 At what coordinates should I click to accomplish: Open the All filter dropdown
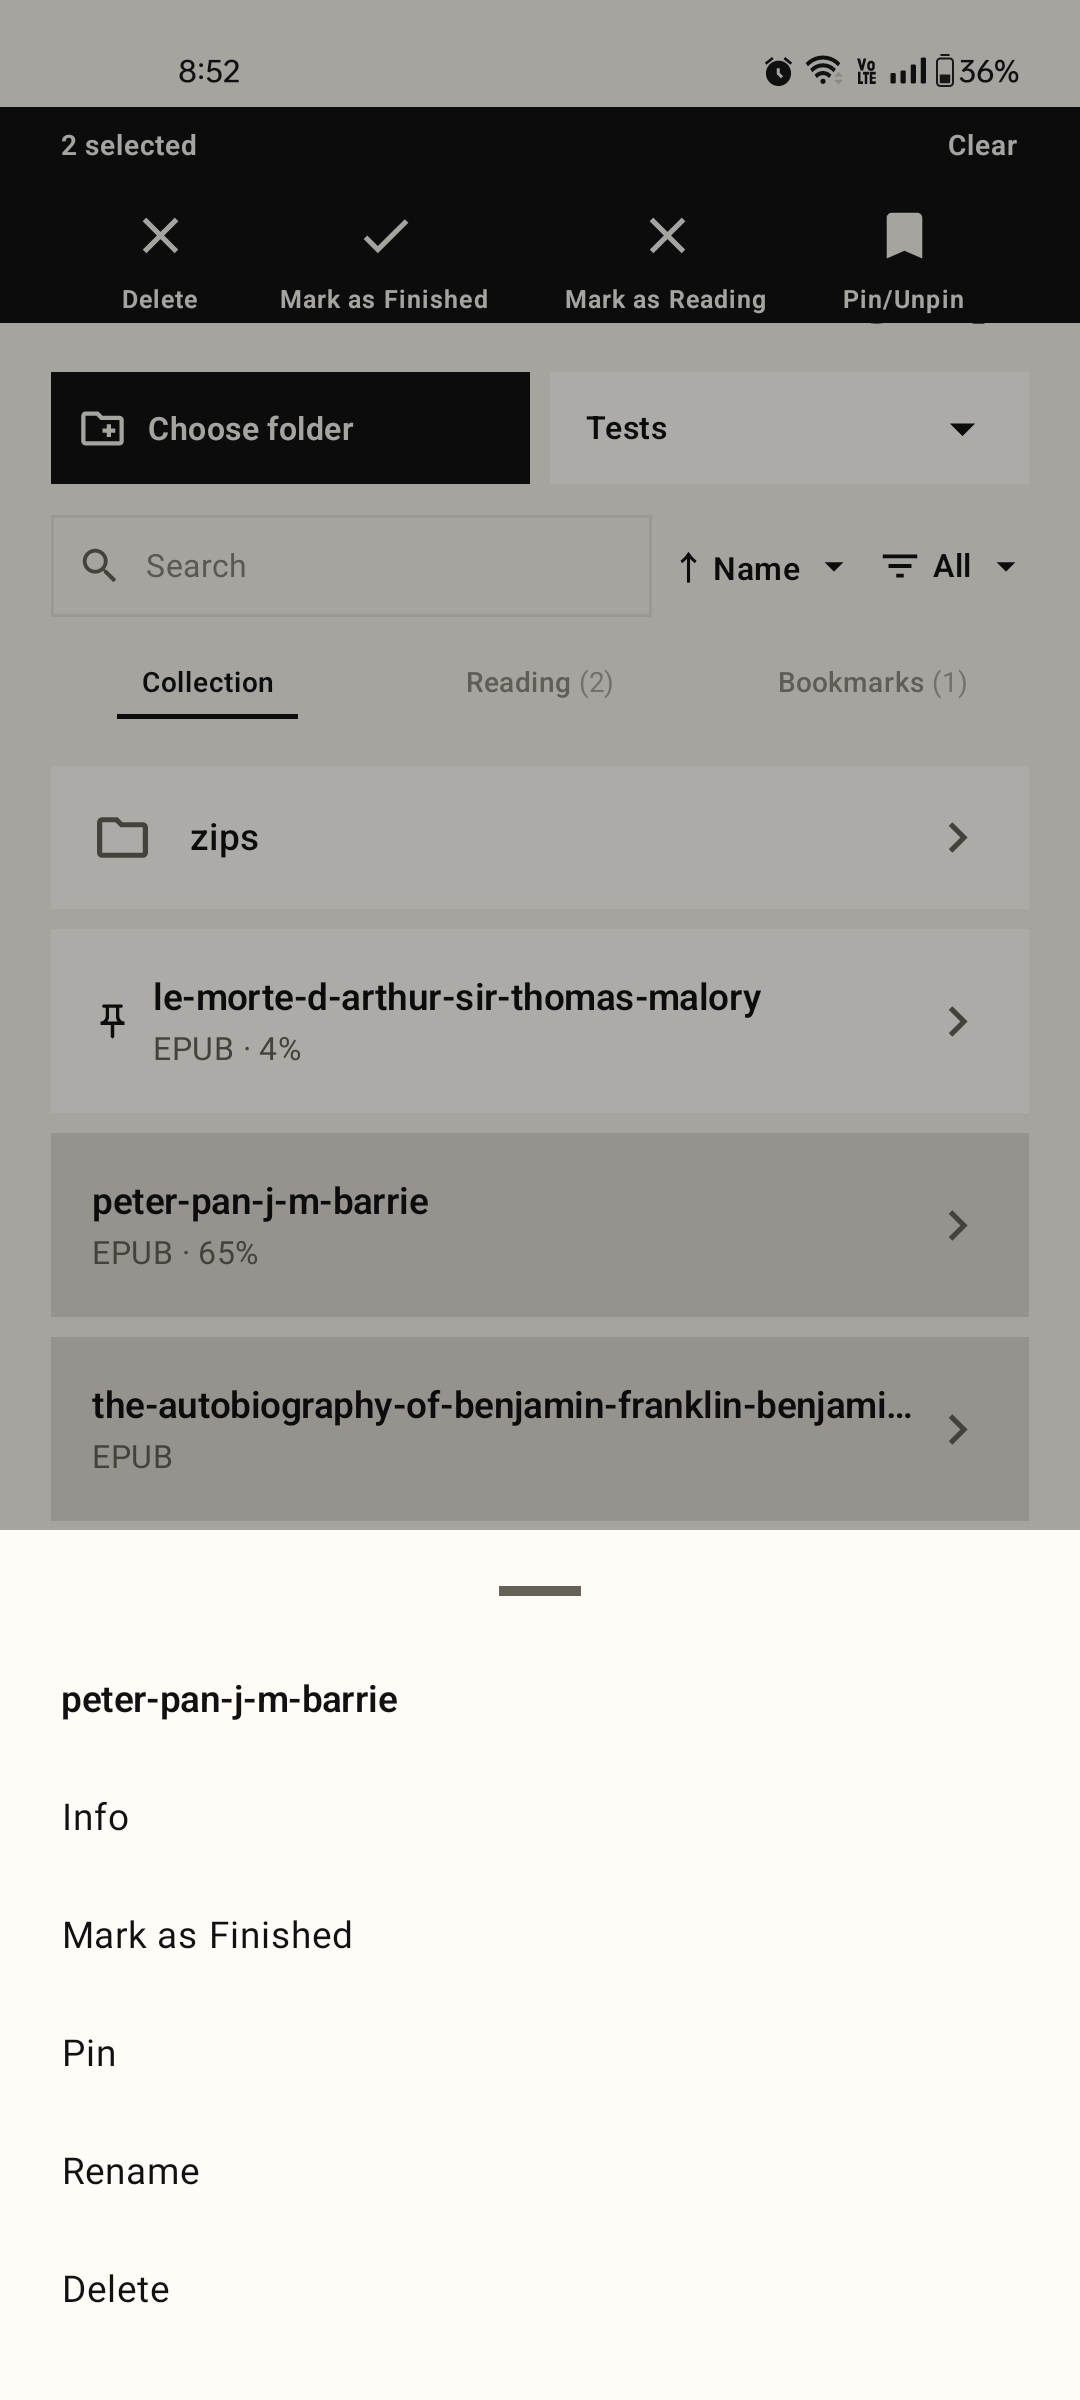pos(949,566)
